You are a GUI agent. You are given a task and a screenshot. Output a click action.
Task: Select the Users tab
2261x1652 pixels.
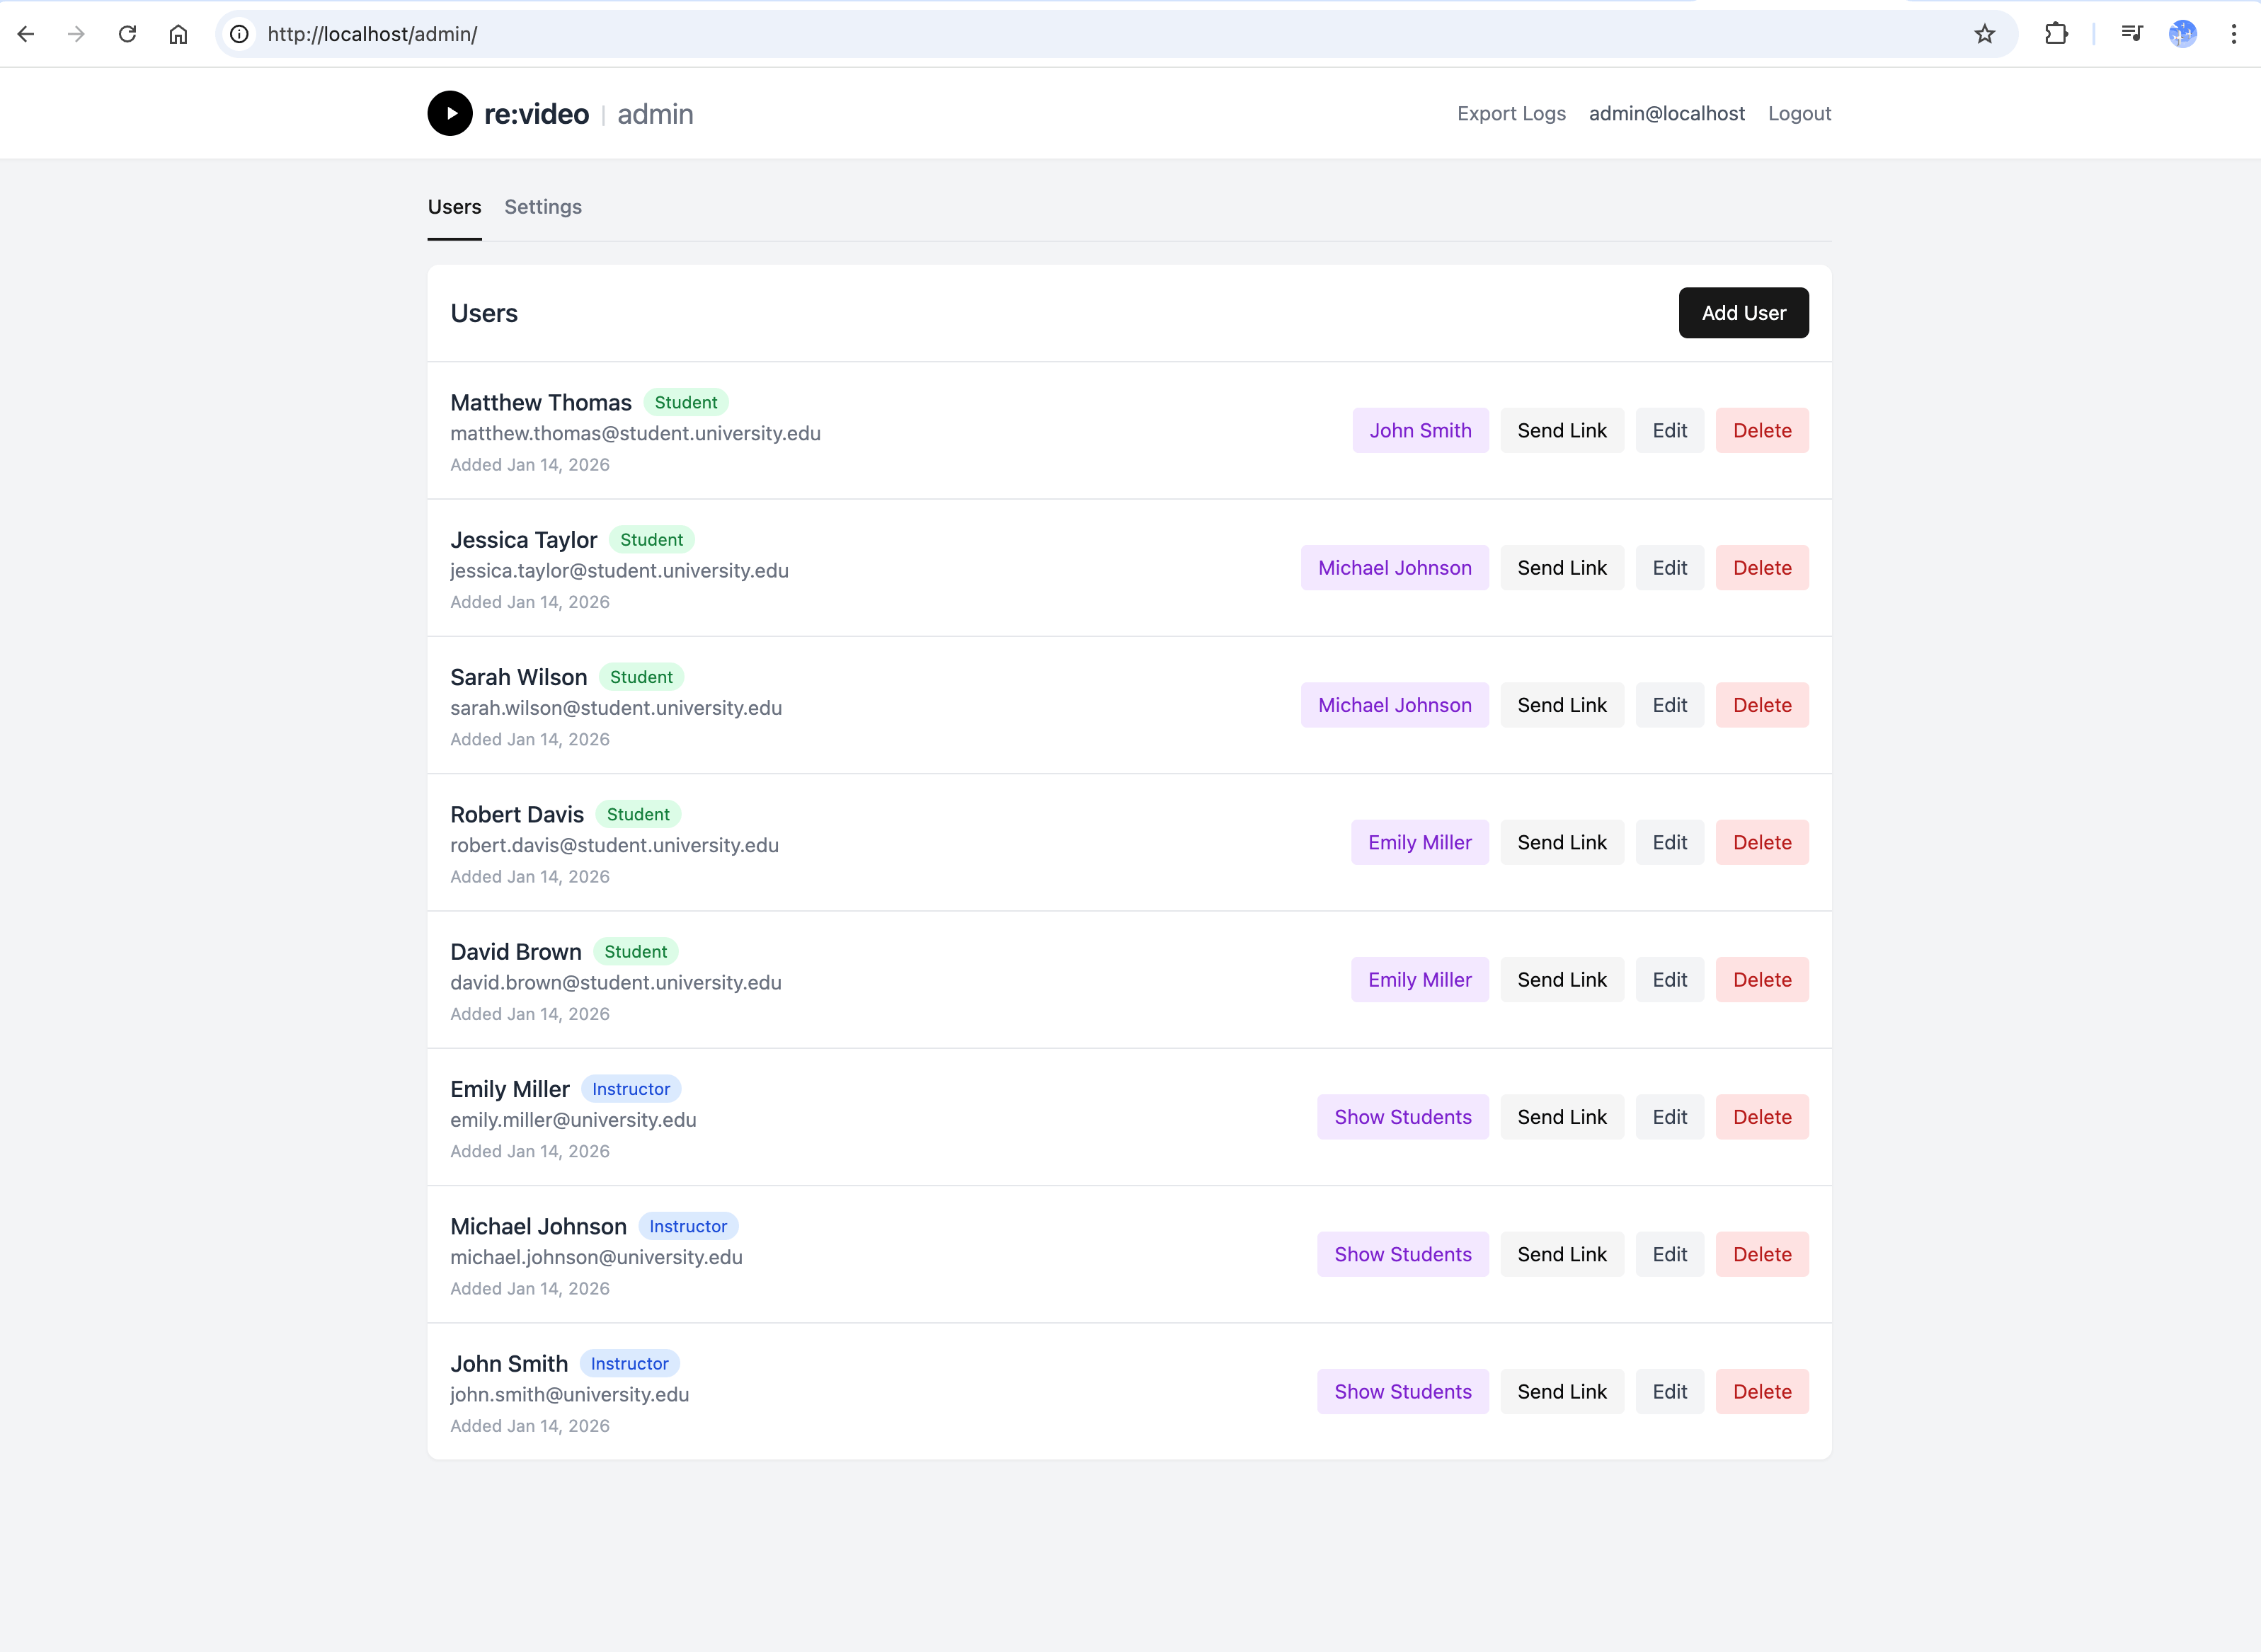click(x=455, y=207)
